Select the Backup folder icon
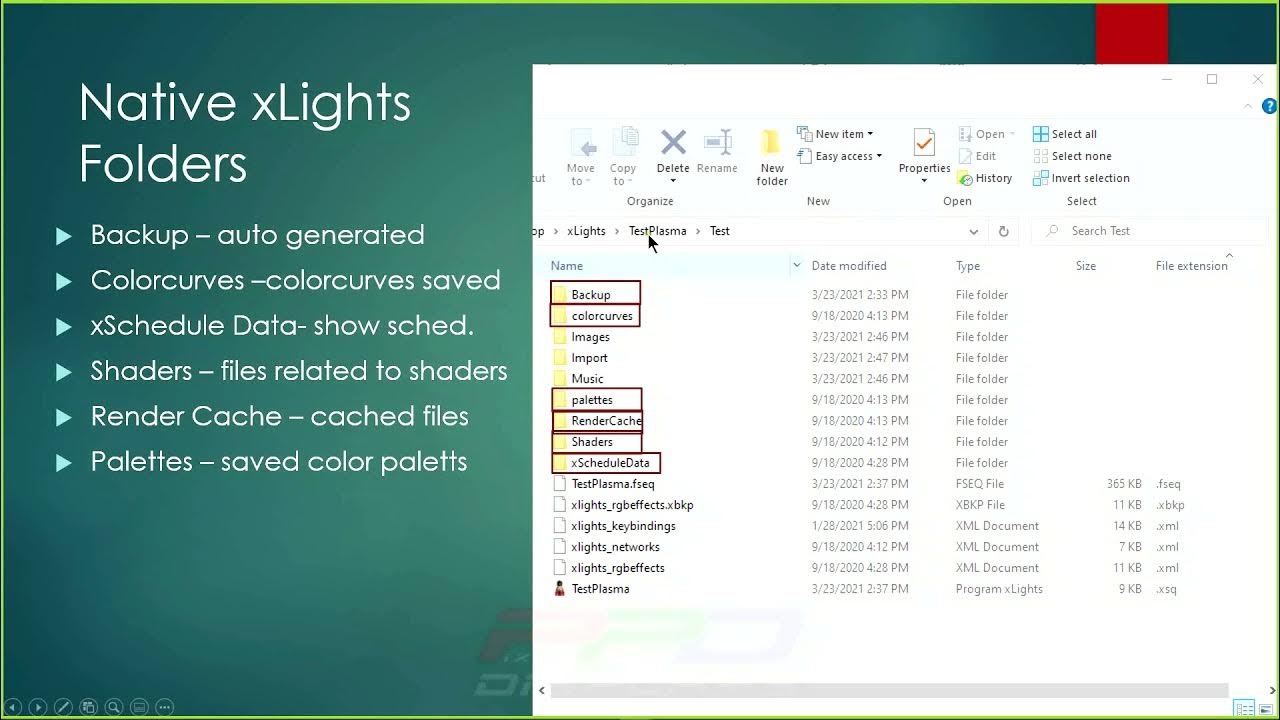Viewport: 1280px width, 720px height. pos(560,295)
